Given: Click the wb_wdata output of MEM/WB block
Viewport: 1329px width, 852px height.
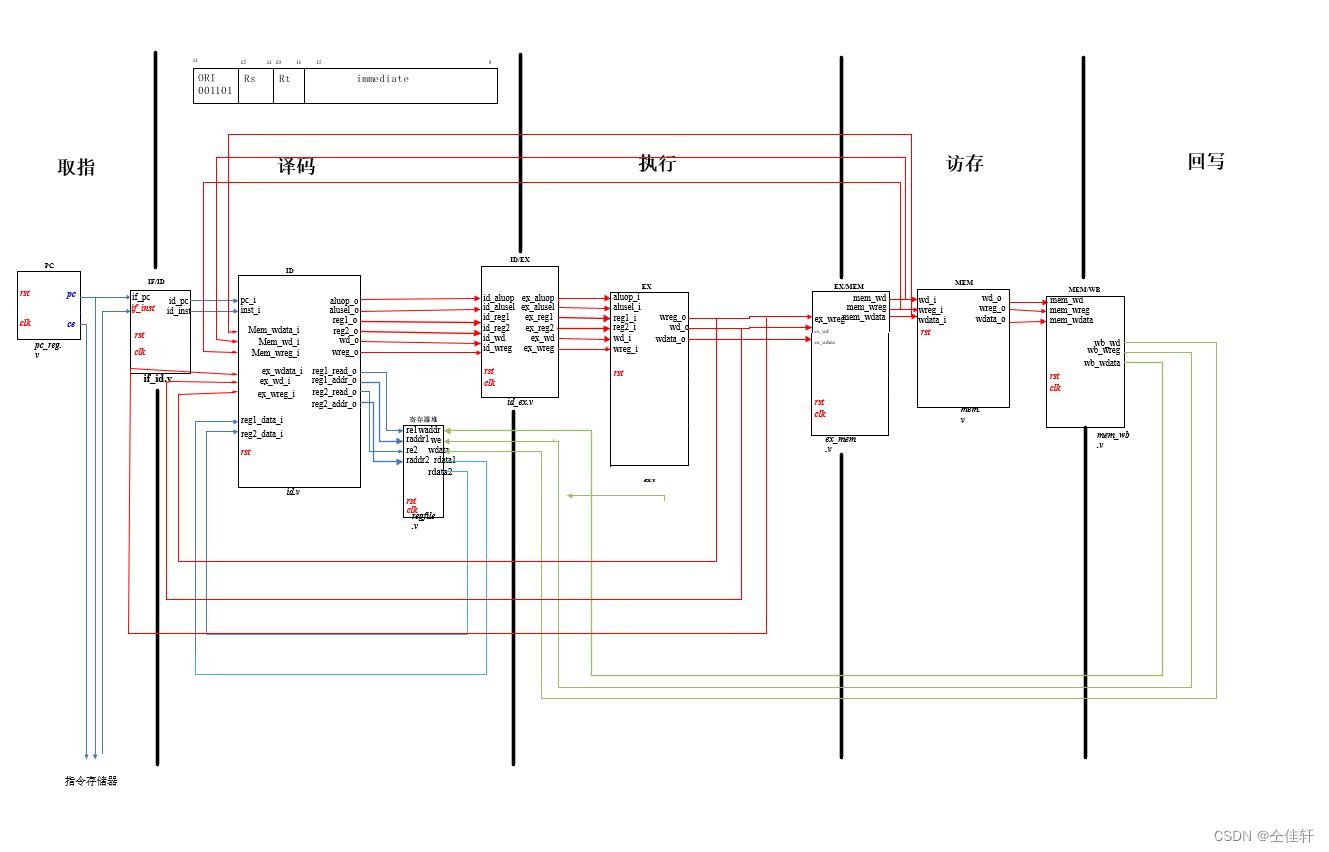Looking at the screenshot, I should pos(1102,363).
